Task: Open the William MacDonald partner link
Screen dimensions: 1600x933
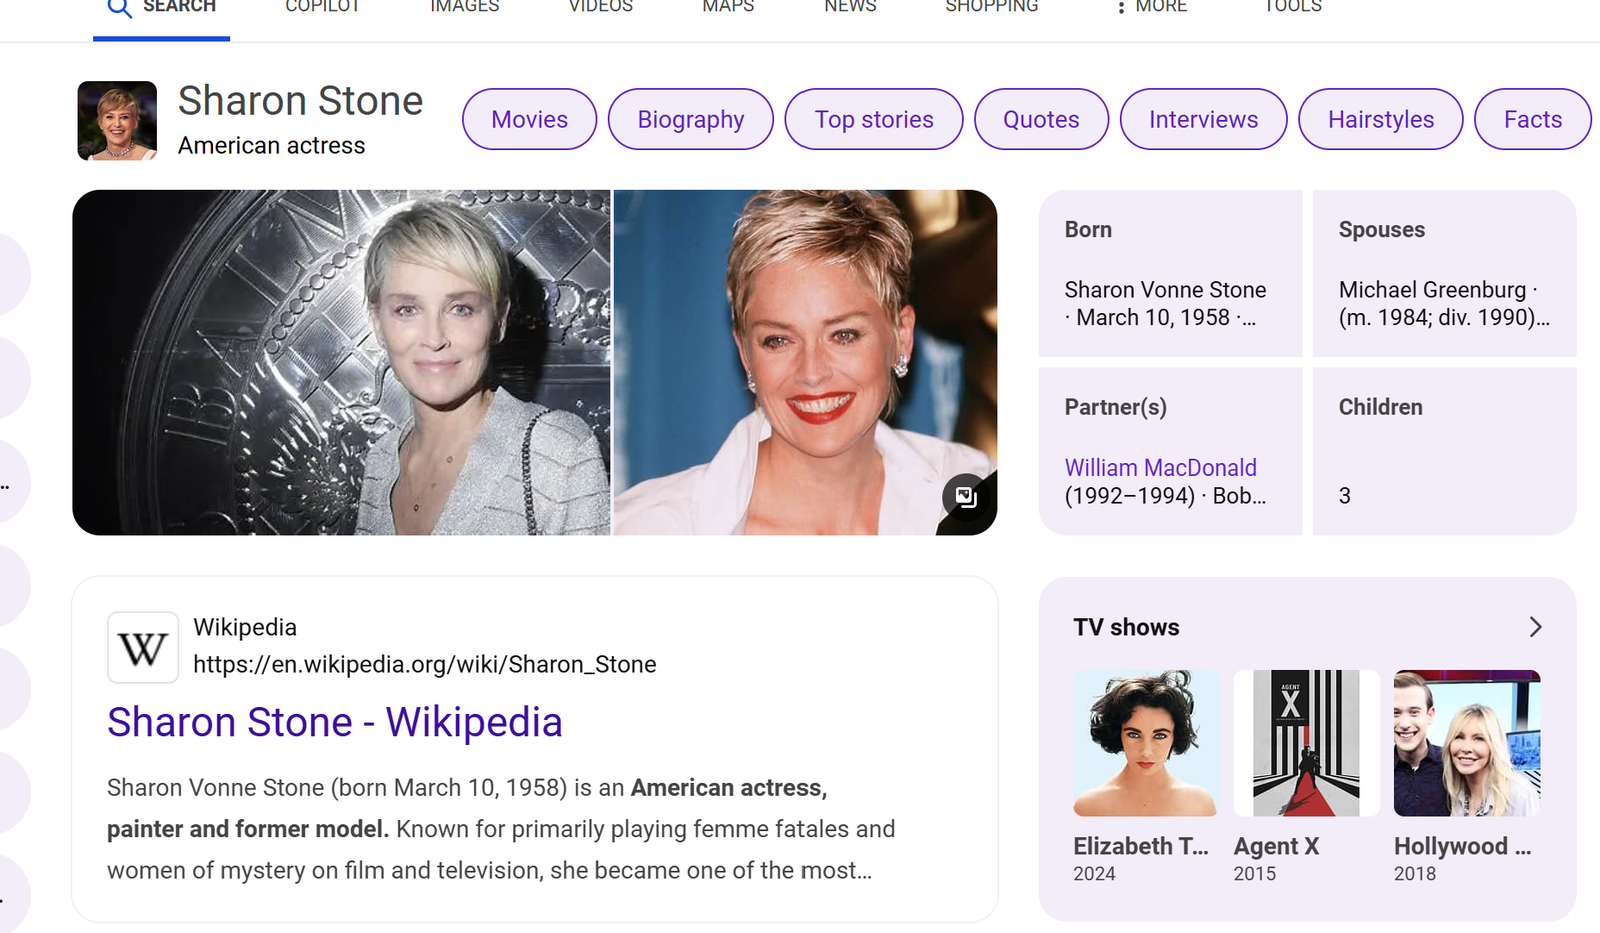Action: pos(1160,468)
